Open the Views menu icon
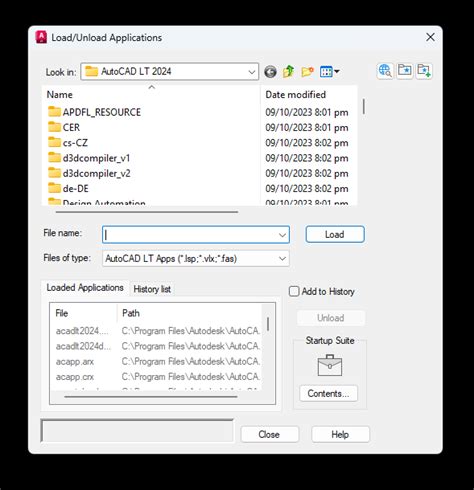This screenshot has height=490, width=474. [x=329, y=71]
